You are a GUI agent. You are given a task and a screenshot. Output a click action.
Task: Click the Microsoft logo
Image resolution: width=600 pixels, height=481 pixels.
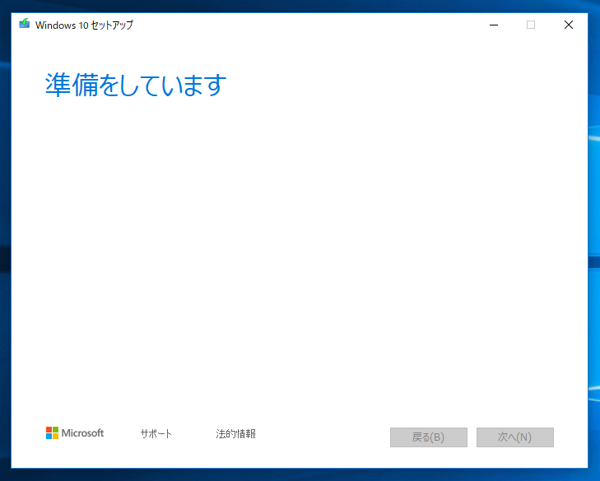75,433
